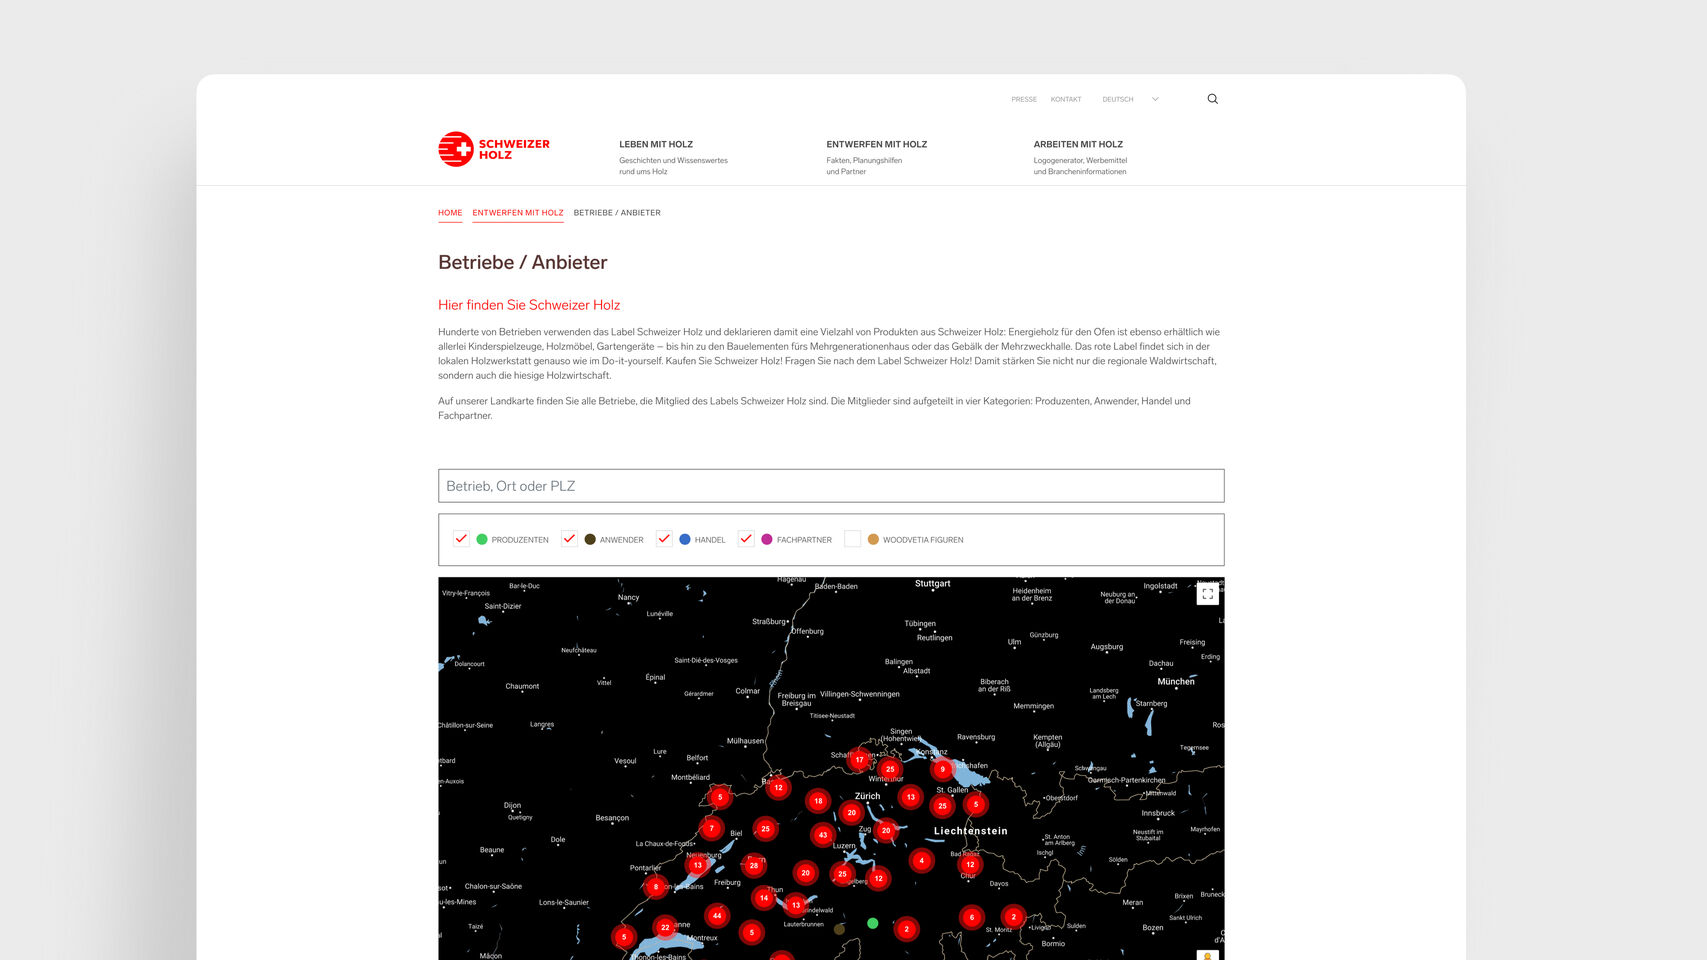Click the Liechtenstein label on map
This screenshot has width=1707, height=960.
coord(971,831)
